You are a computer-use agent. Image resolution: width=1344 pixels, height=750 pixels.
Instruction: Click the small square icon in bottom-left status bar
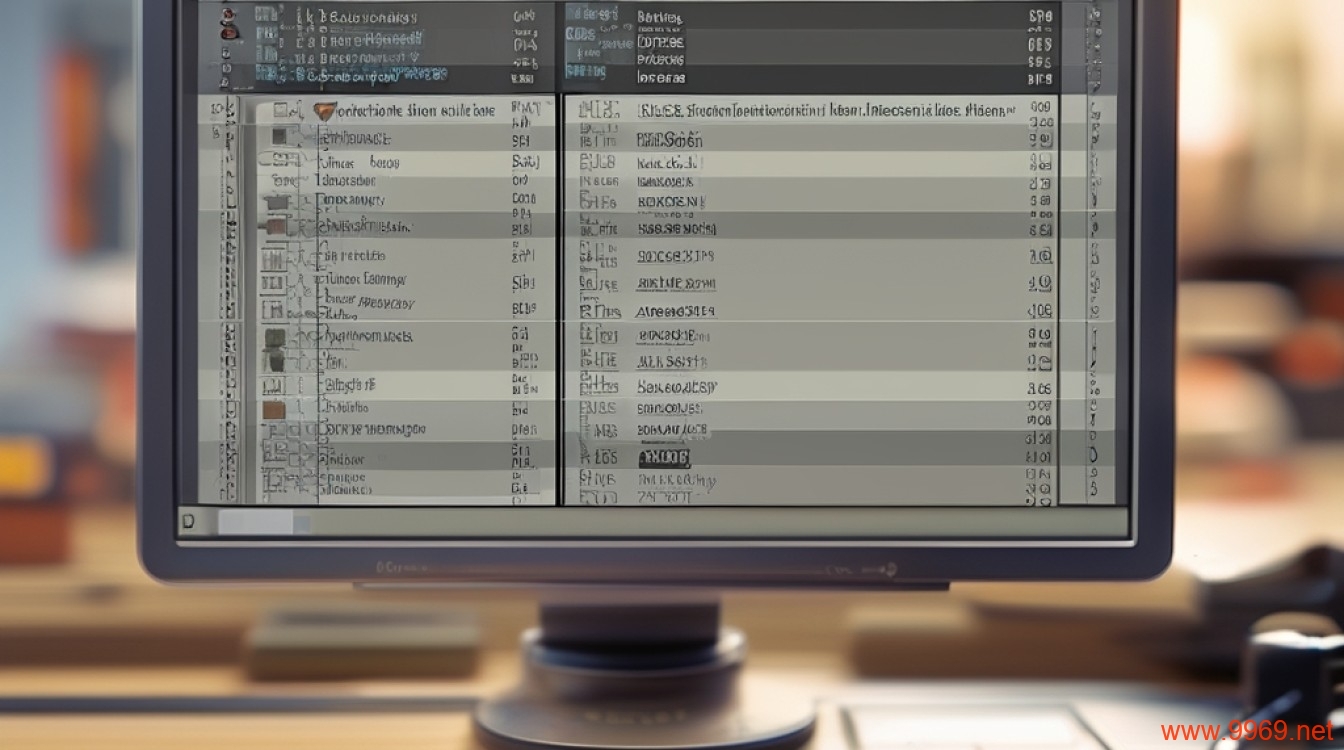pyautogui.click(x=188, y=521)
